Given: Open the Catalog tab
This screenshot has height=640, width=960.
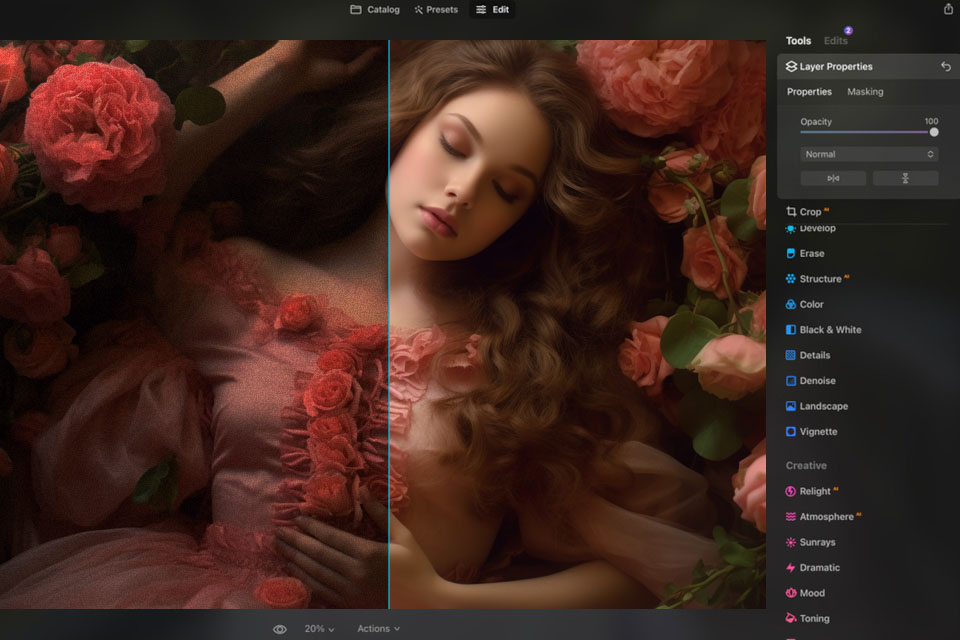Looking at the screenshot, I should point(375,9).
